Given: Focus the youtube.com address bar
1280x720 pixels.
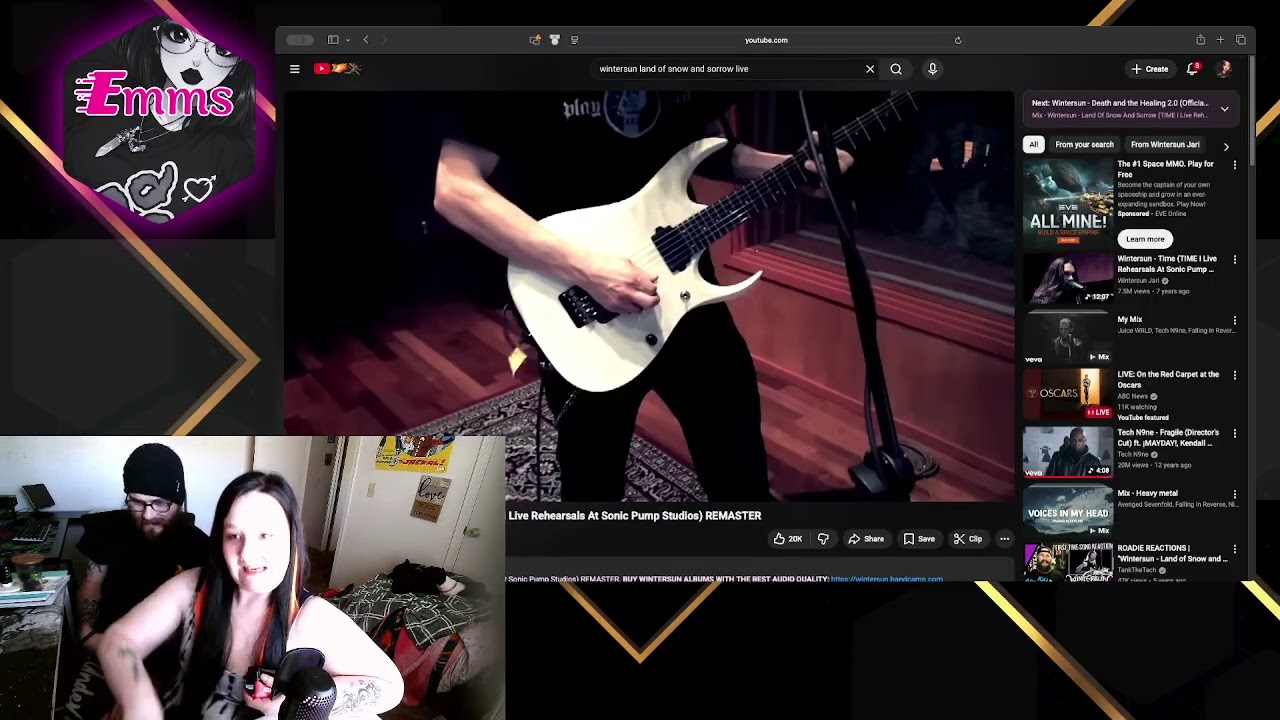Looking at the screenshot, I should [766, 40].
